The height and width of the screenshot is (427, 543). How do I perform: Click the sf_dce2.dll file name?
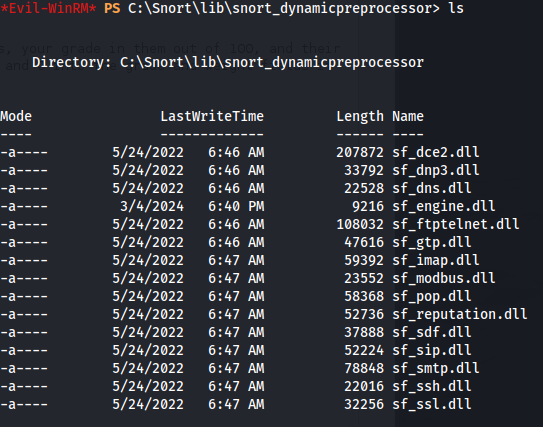point(435,152)
